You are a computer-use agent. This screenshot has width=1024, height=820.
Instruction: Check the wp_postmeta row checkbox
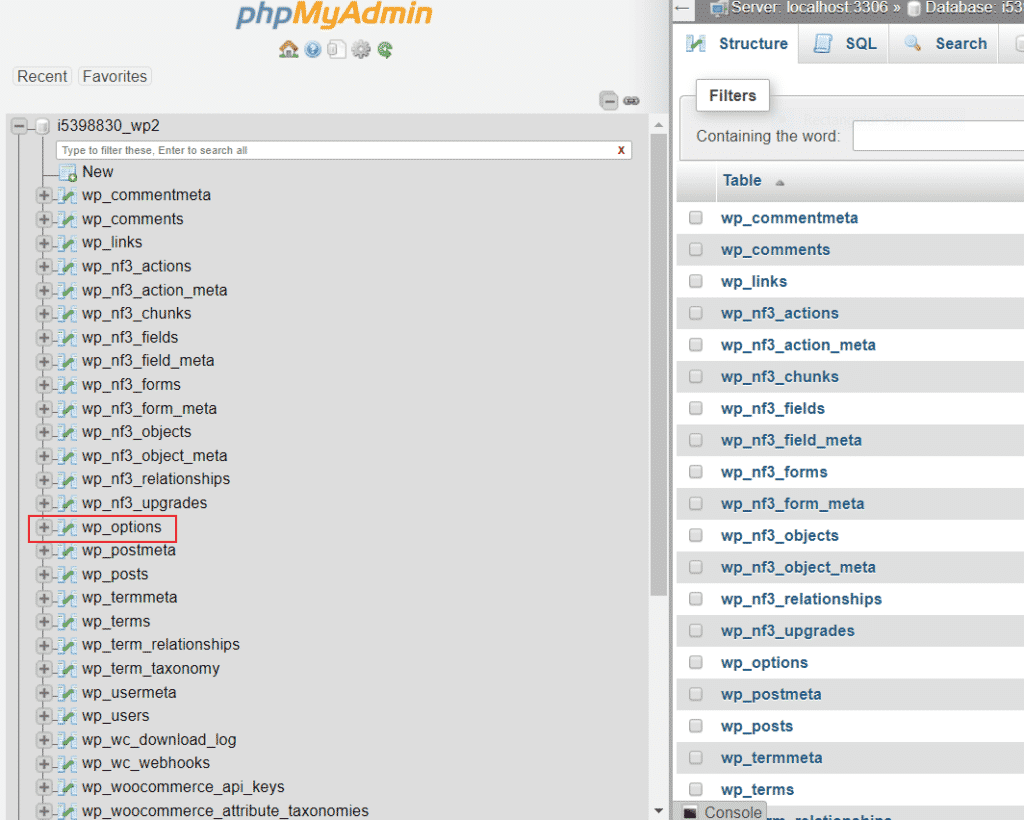click(696, 694)
